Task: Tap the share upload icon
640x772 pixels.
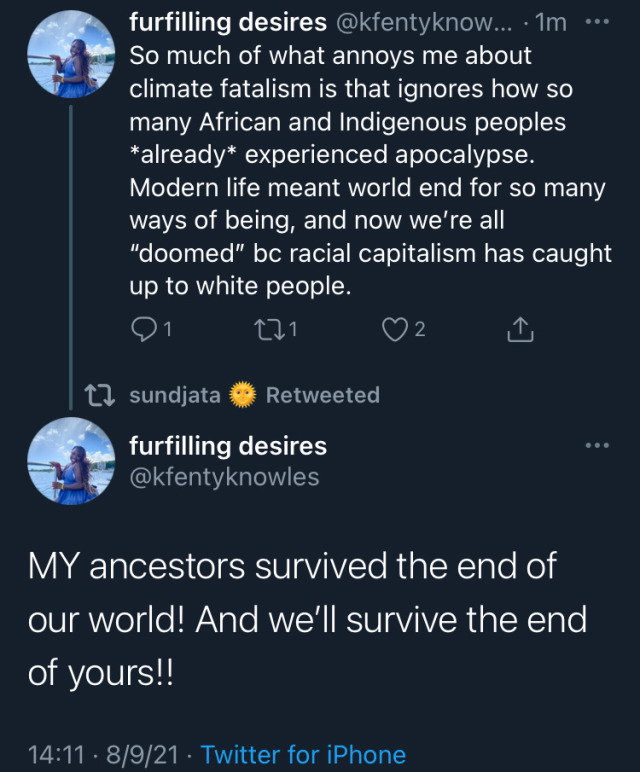Action: click(x=520, y=329)
